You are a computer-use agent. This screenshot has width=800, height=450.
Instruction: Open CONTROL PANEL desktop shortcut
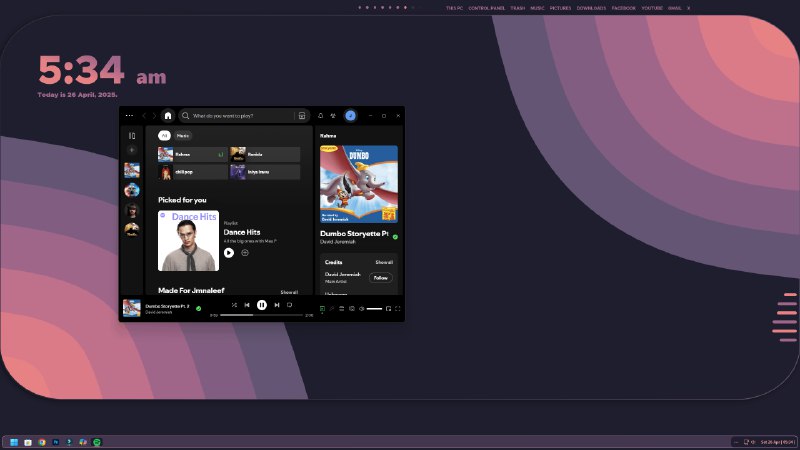click(x=487, y=8)
